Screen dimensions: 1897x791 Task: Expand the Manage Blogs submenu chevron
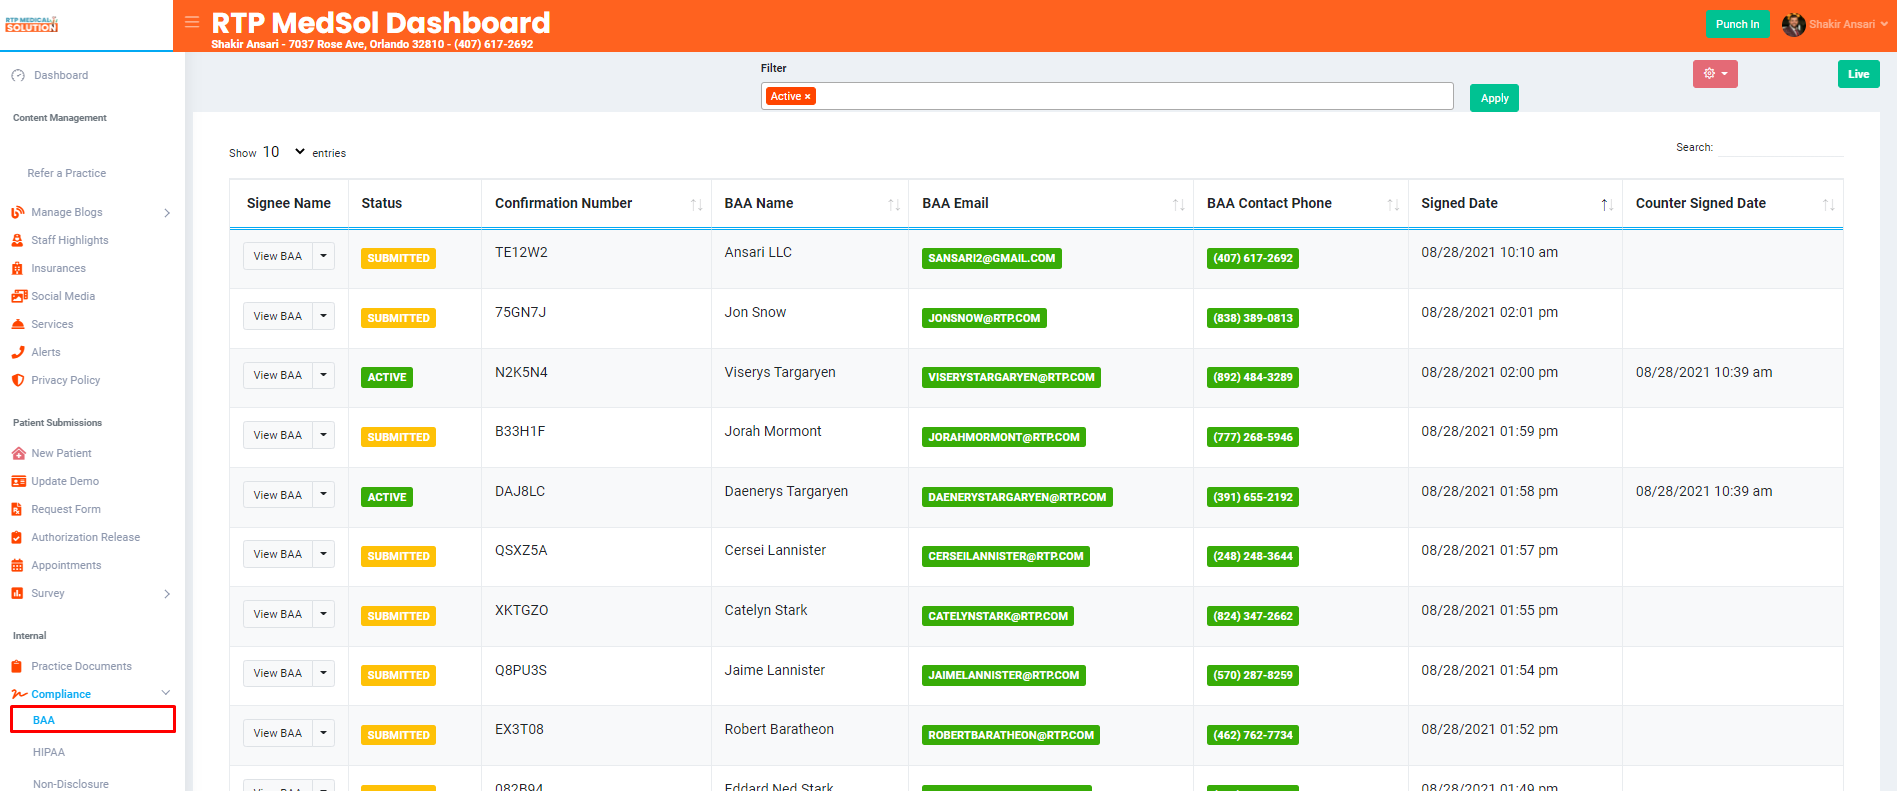coord(167,213)
